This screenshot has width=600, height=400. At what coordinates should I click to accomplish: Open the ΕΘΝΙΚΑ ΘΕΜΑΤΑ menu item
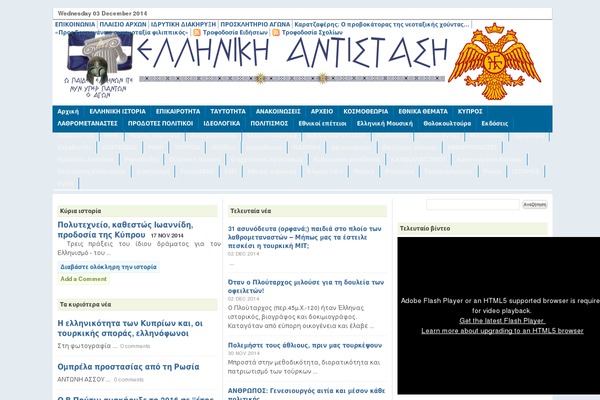pyautogui.click(x=423, y=111)
